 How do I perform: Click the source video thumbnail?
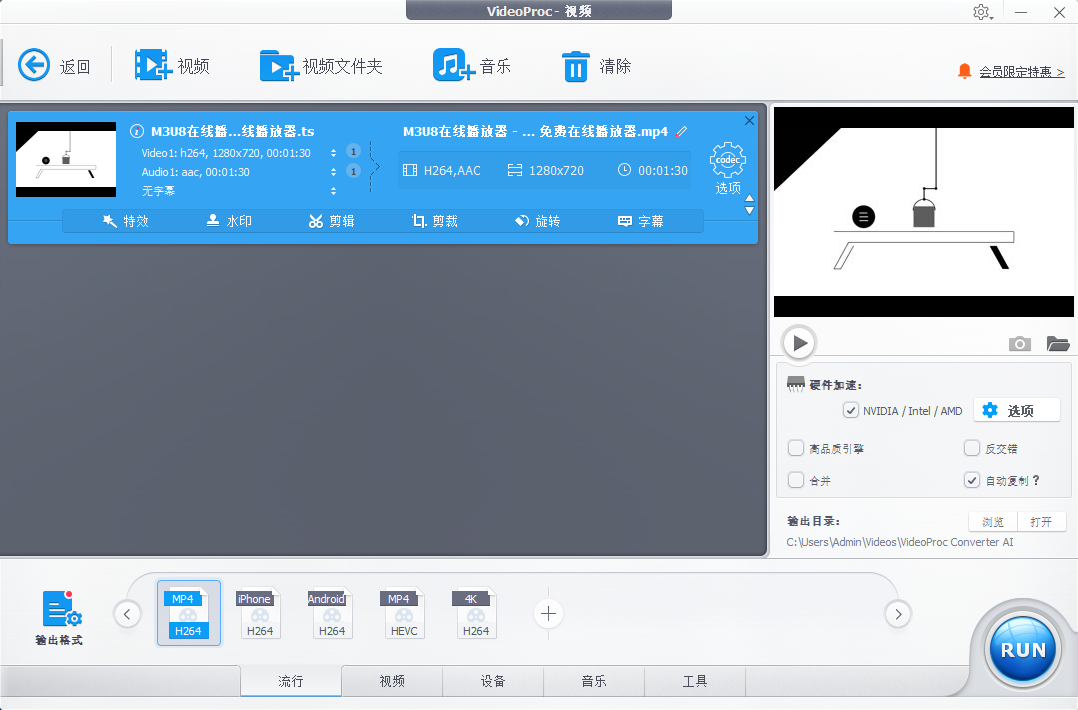click(x=66, y=159)
